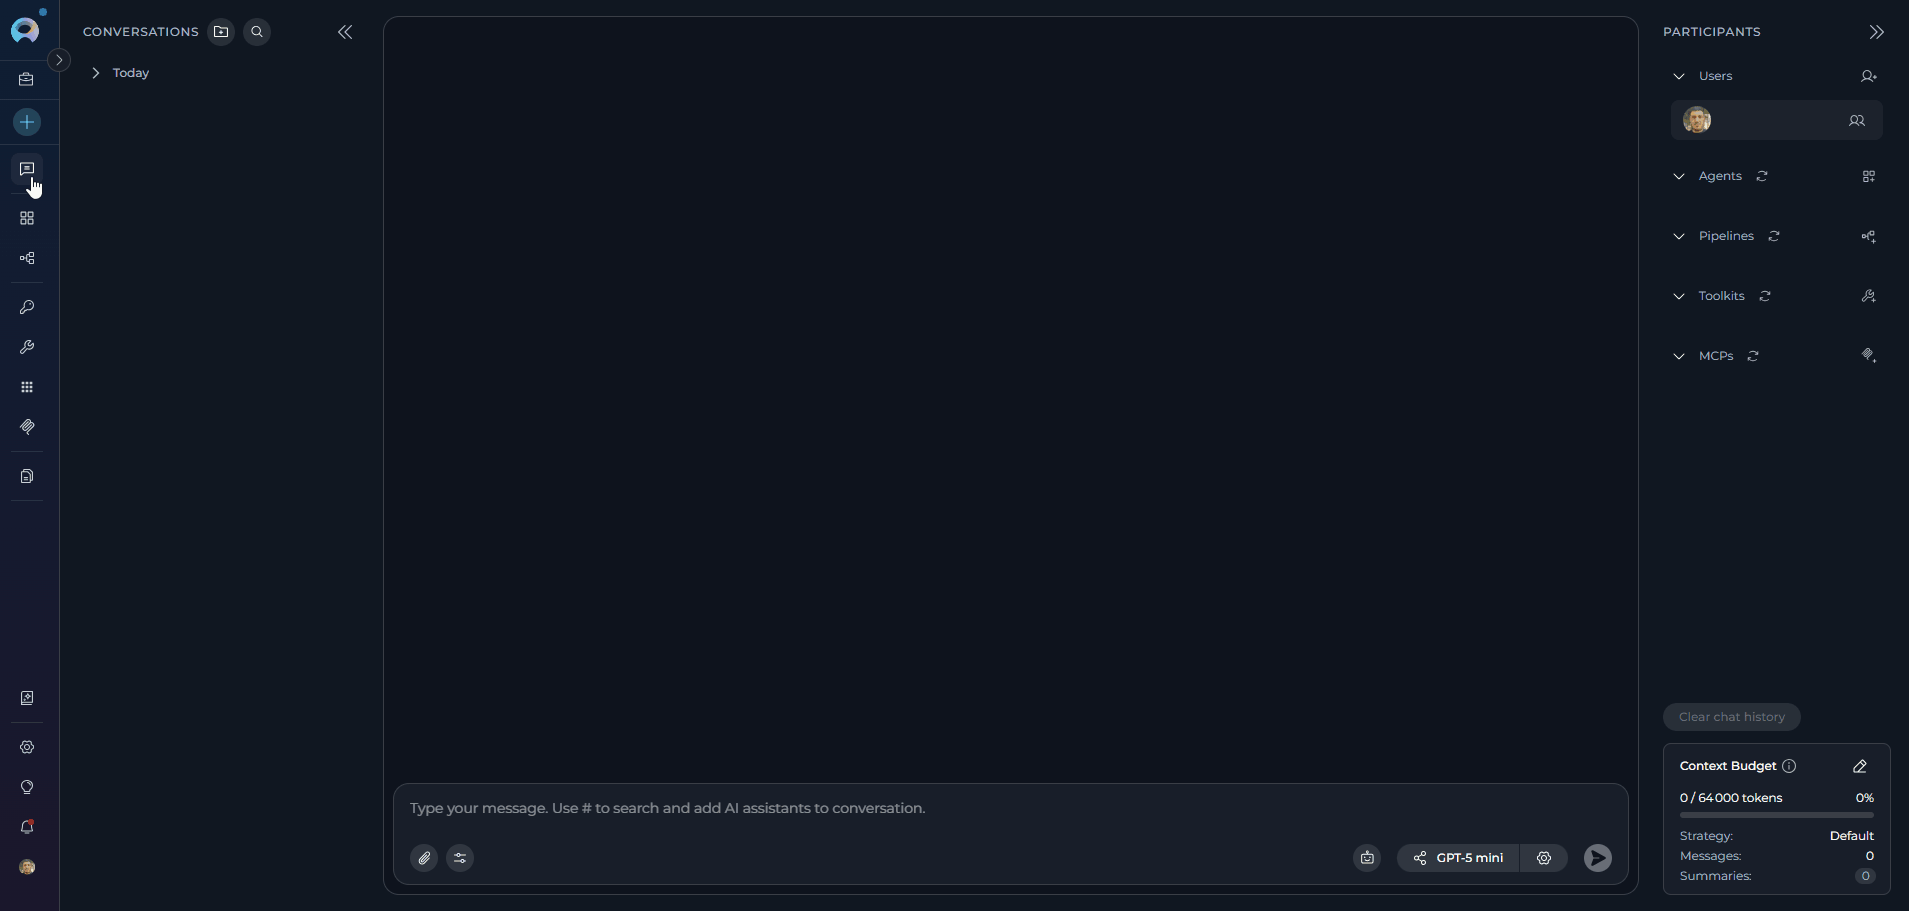Search conversations using the magnifier icon

257,32
